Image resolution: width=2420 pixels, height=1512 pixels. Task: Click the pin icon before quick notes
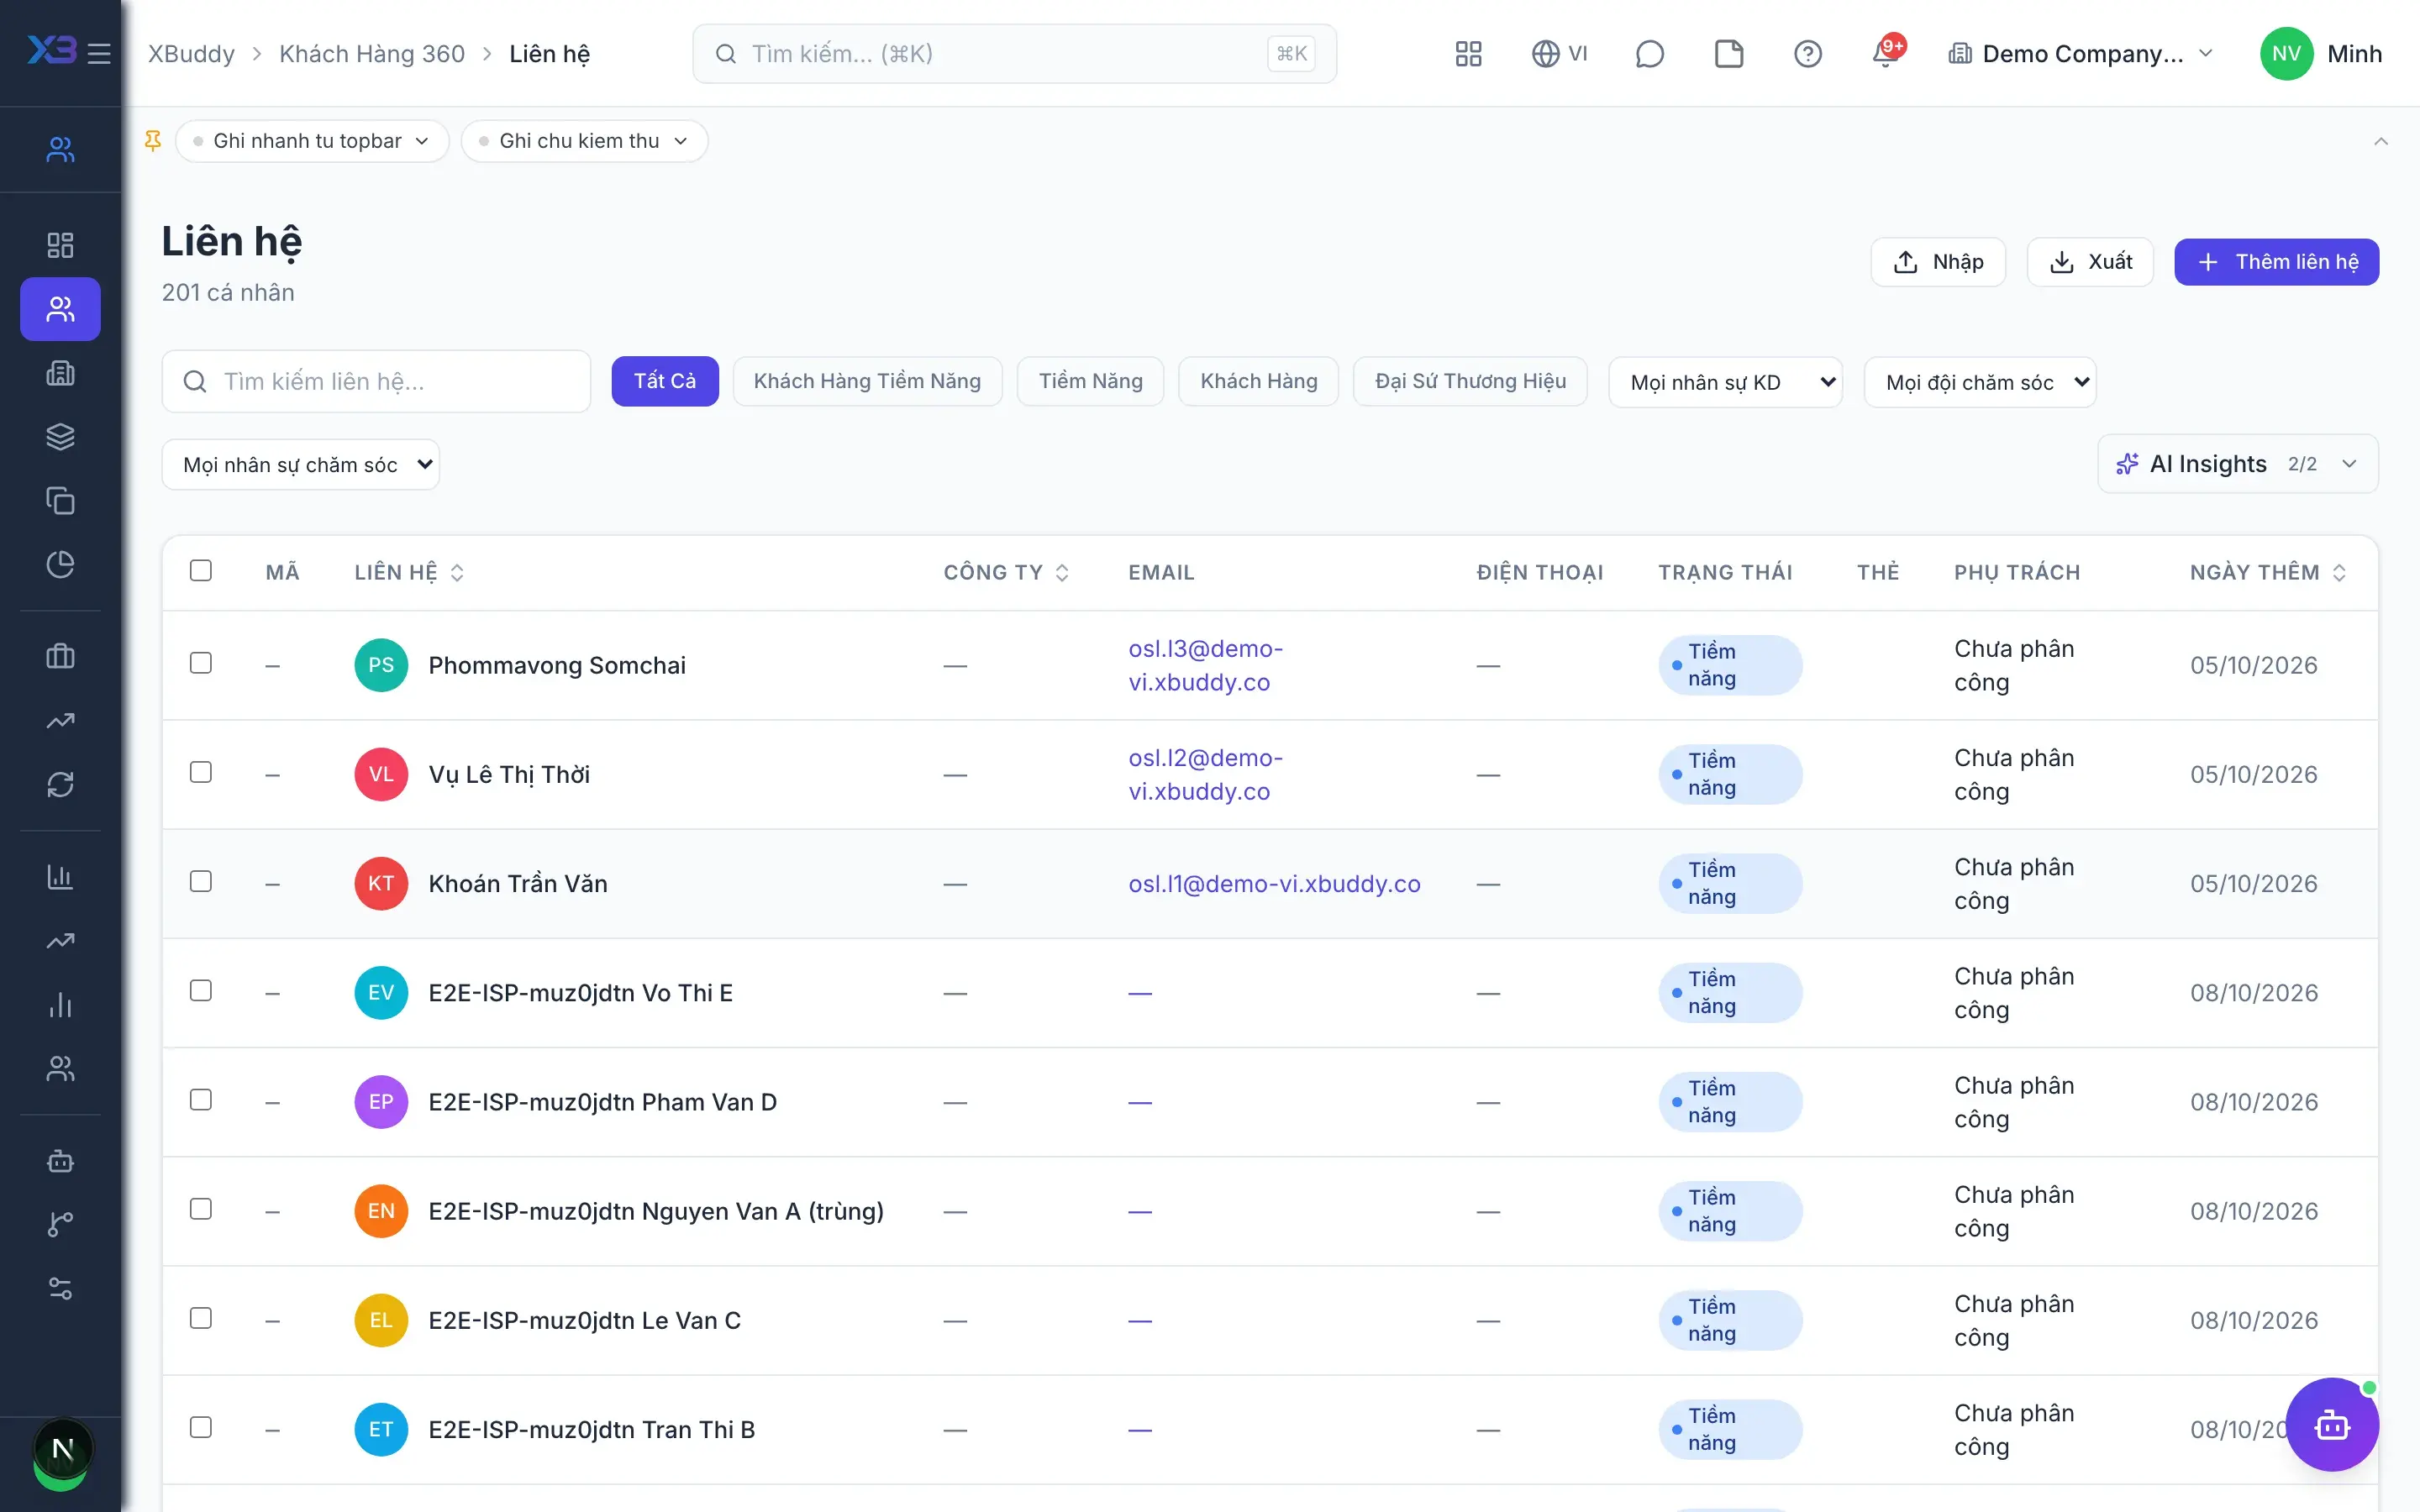click(153, 141)
